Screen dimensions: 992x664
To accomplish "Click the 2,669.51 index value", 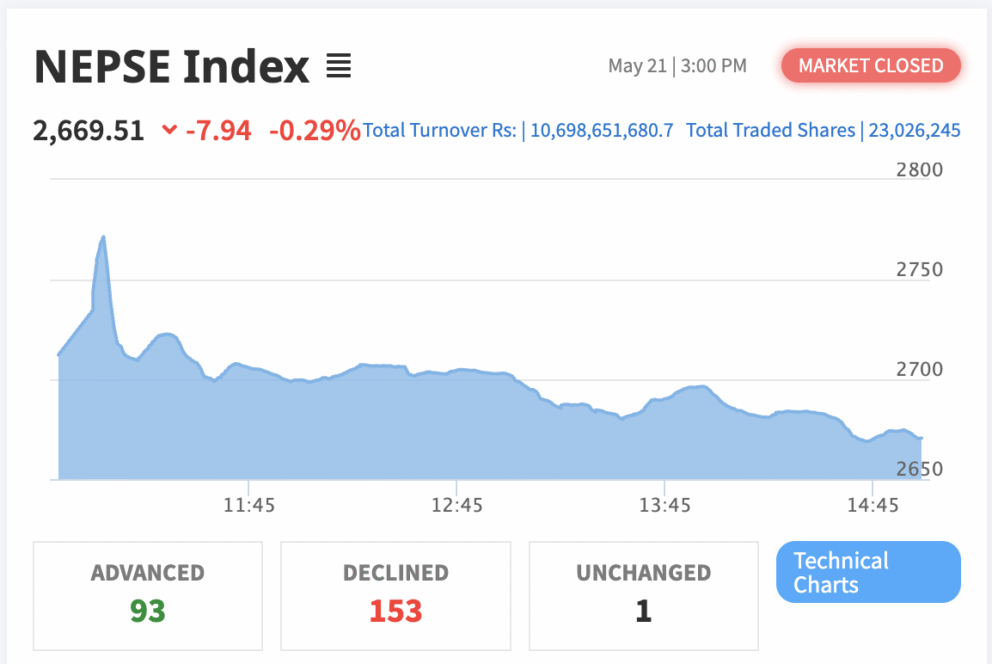I will point(89,131).
